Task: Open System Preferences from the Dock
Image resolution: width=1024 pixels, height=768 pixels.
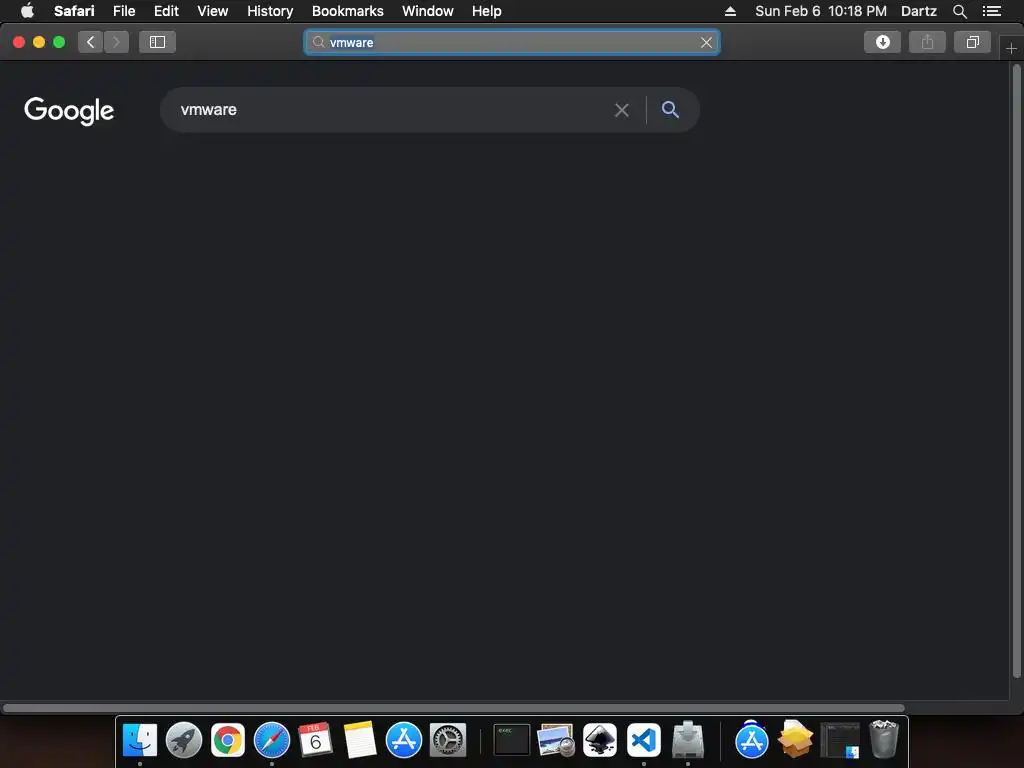Action: coord(448,740)
